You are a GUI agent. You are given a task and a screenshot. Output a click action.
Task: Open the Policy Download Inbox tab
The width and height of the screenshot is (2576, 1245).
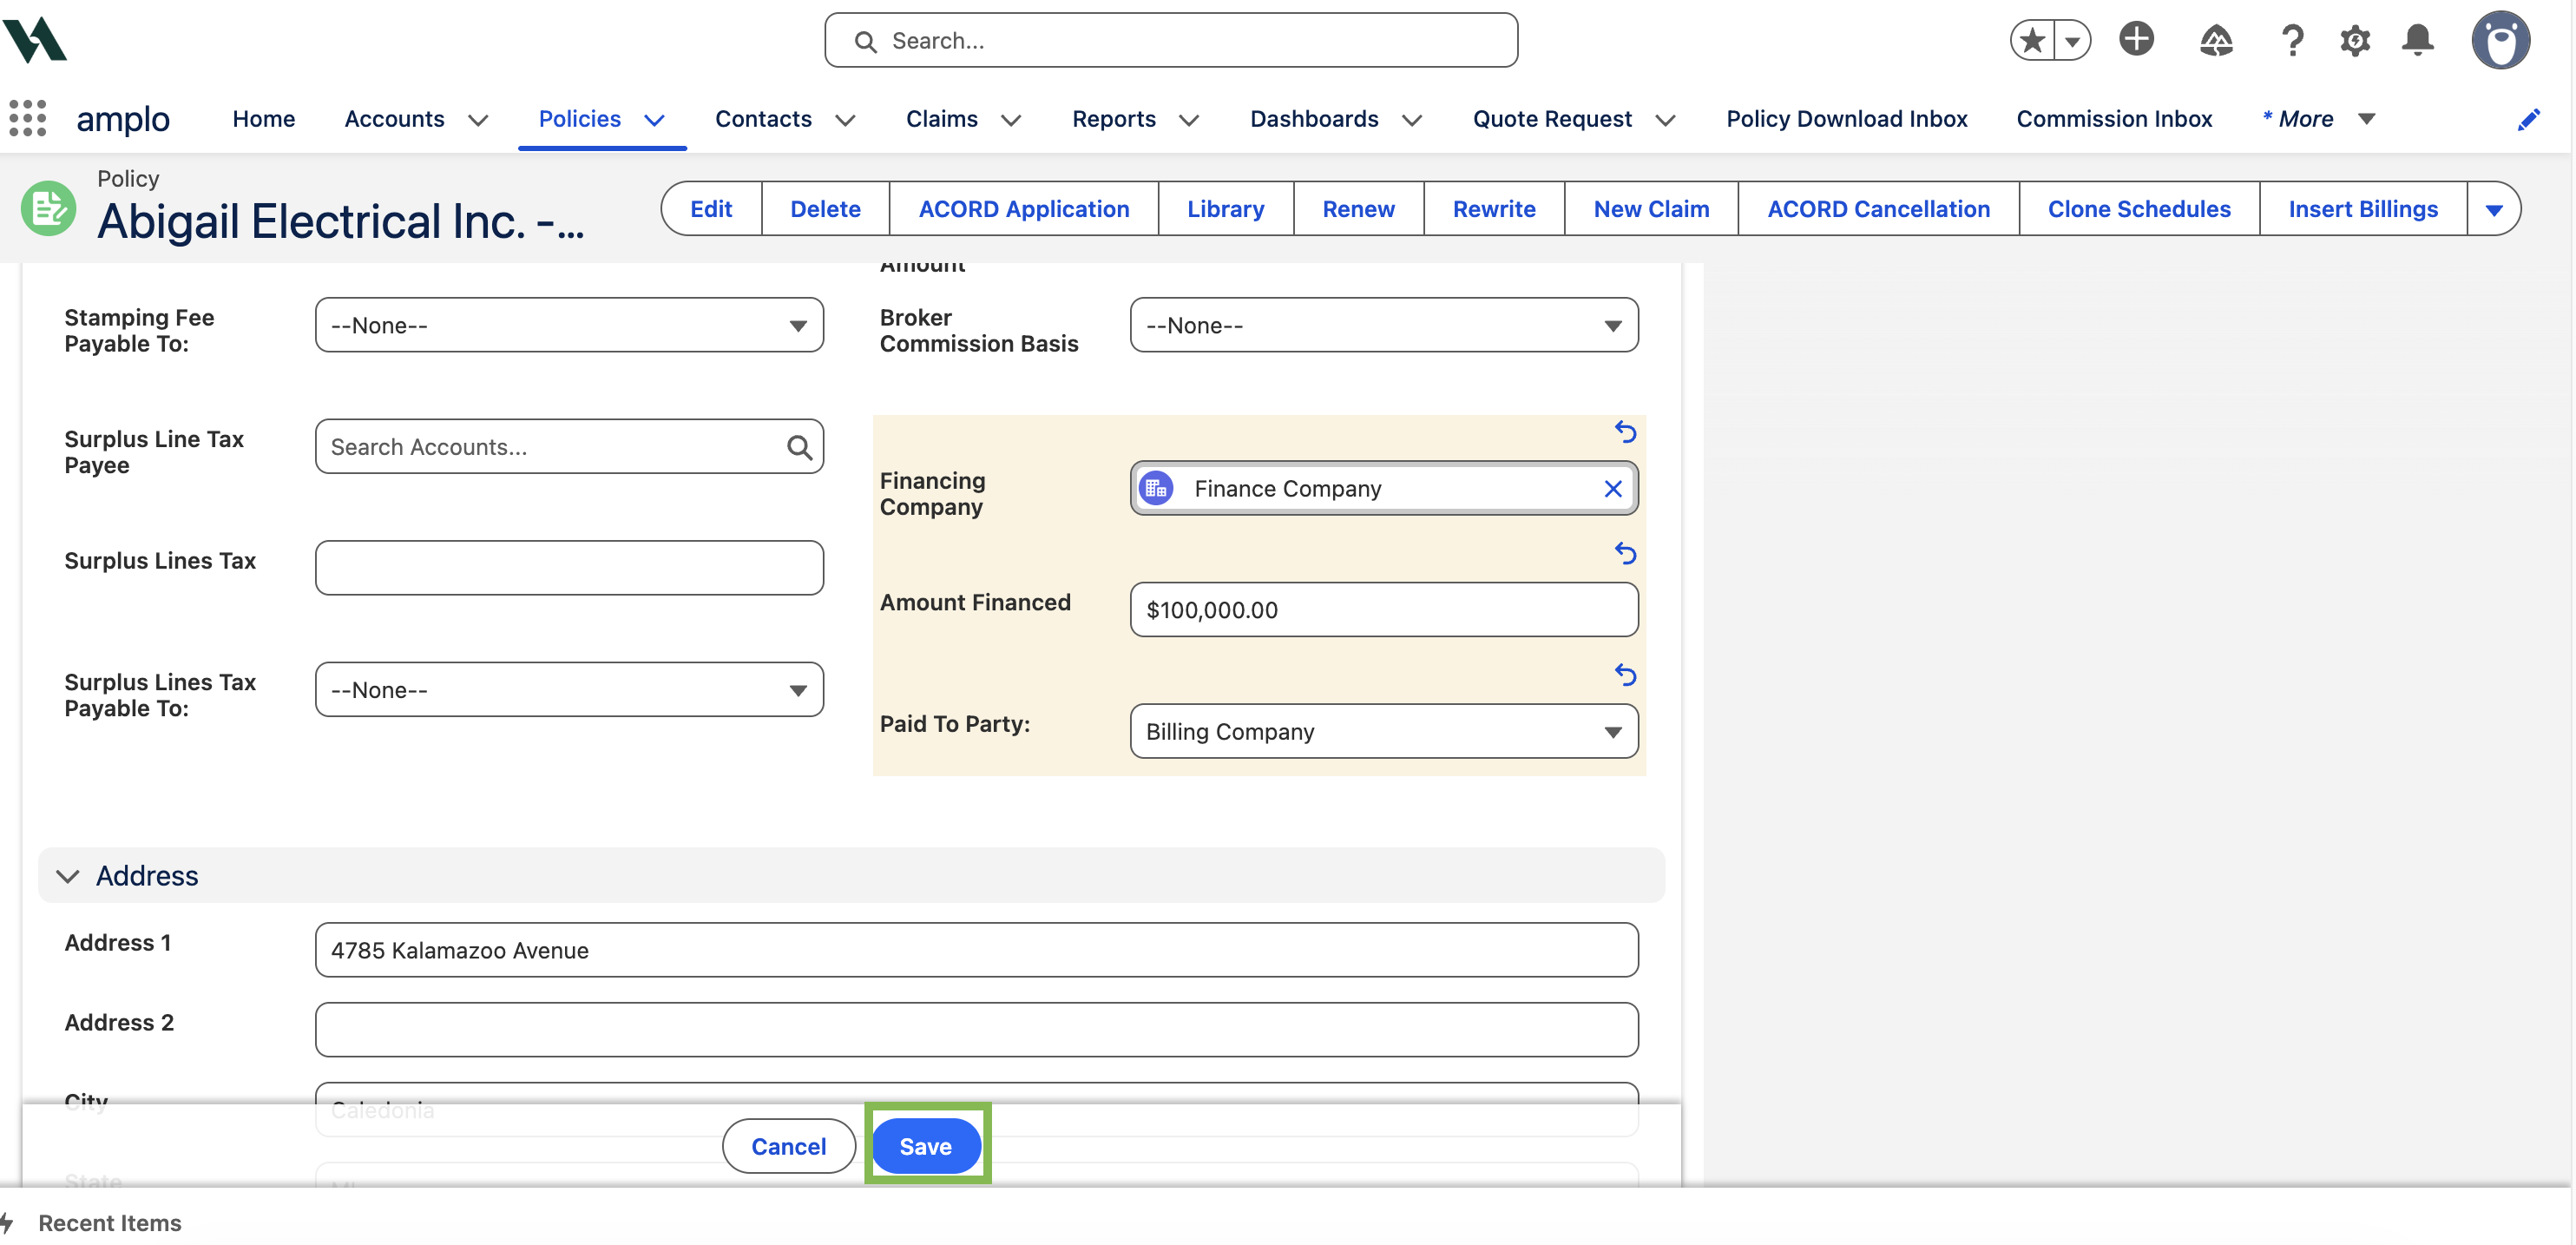[x=1846, y=118]
